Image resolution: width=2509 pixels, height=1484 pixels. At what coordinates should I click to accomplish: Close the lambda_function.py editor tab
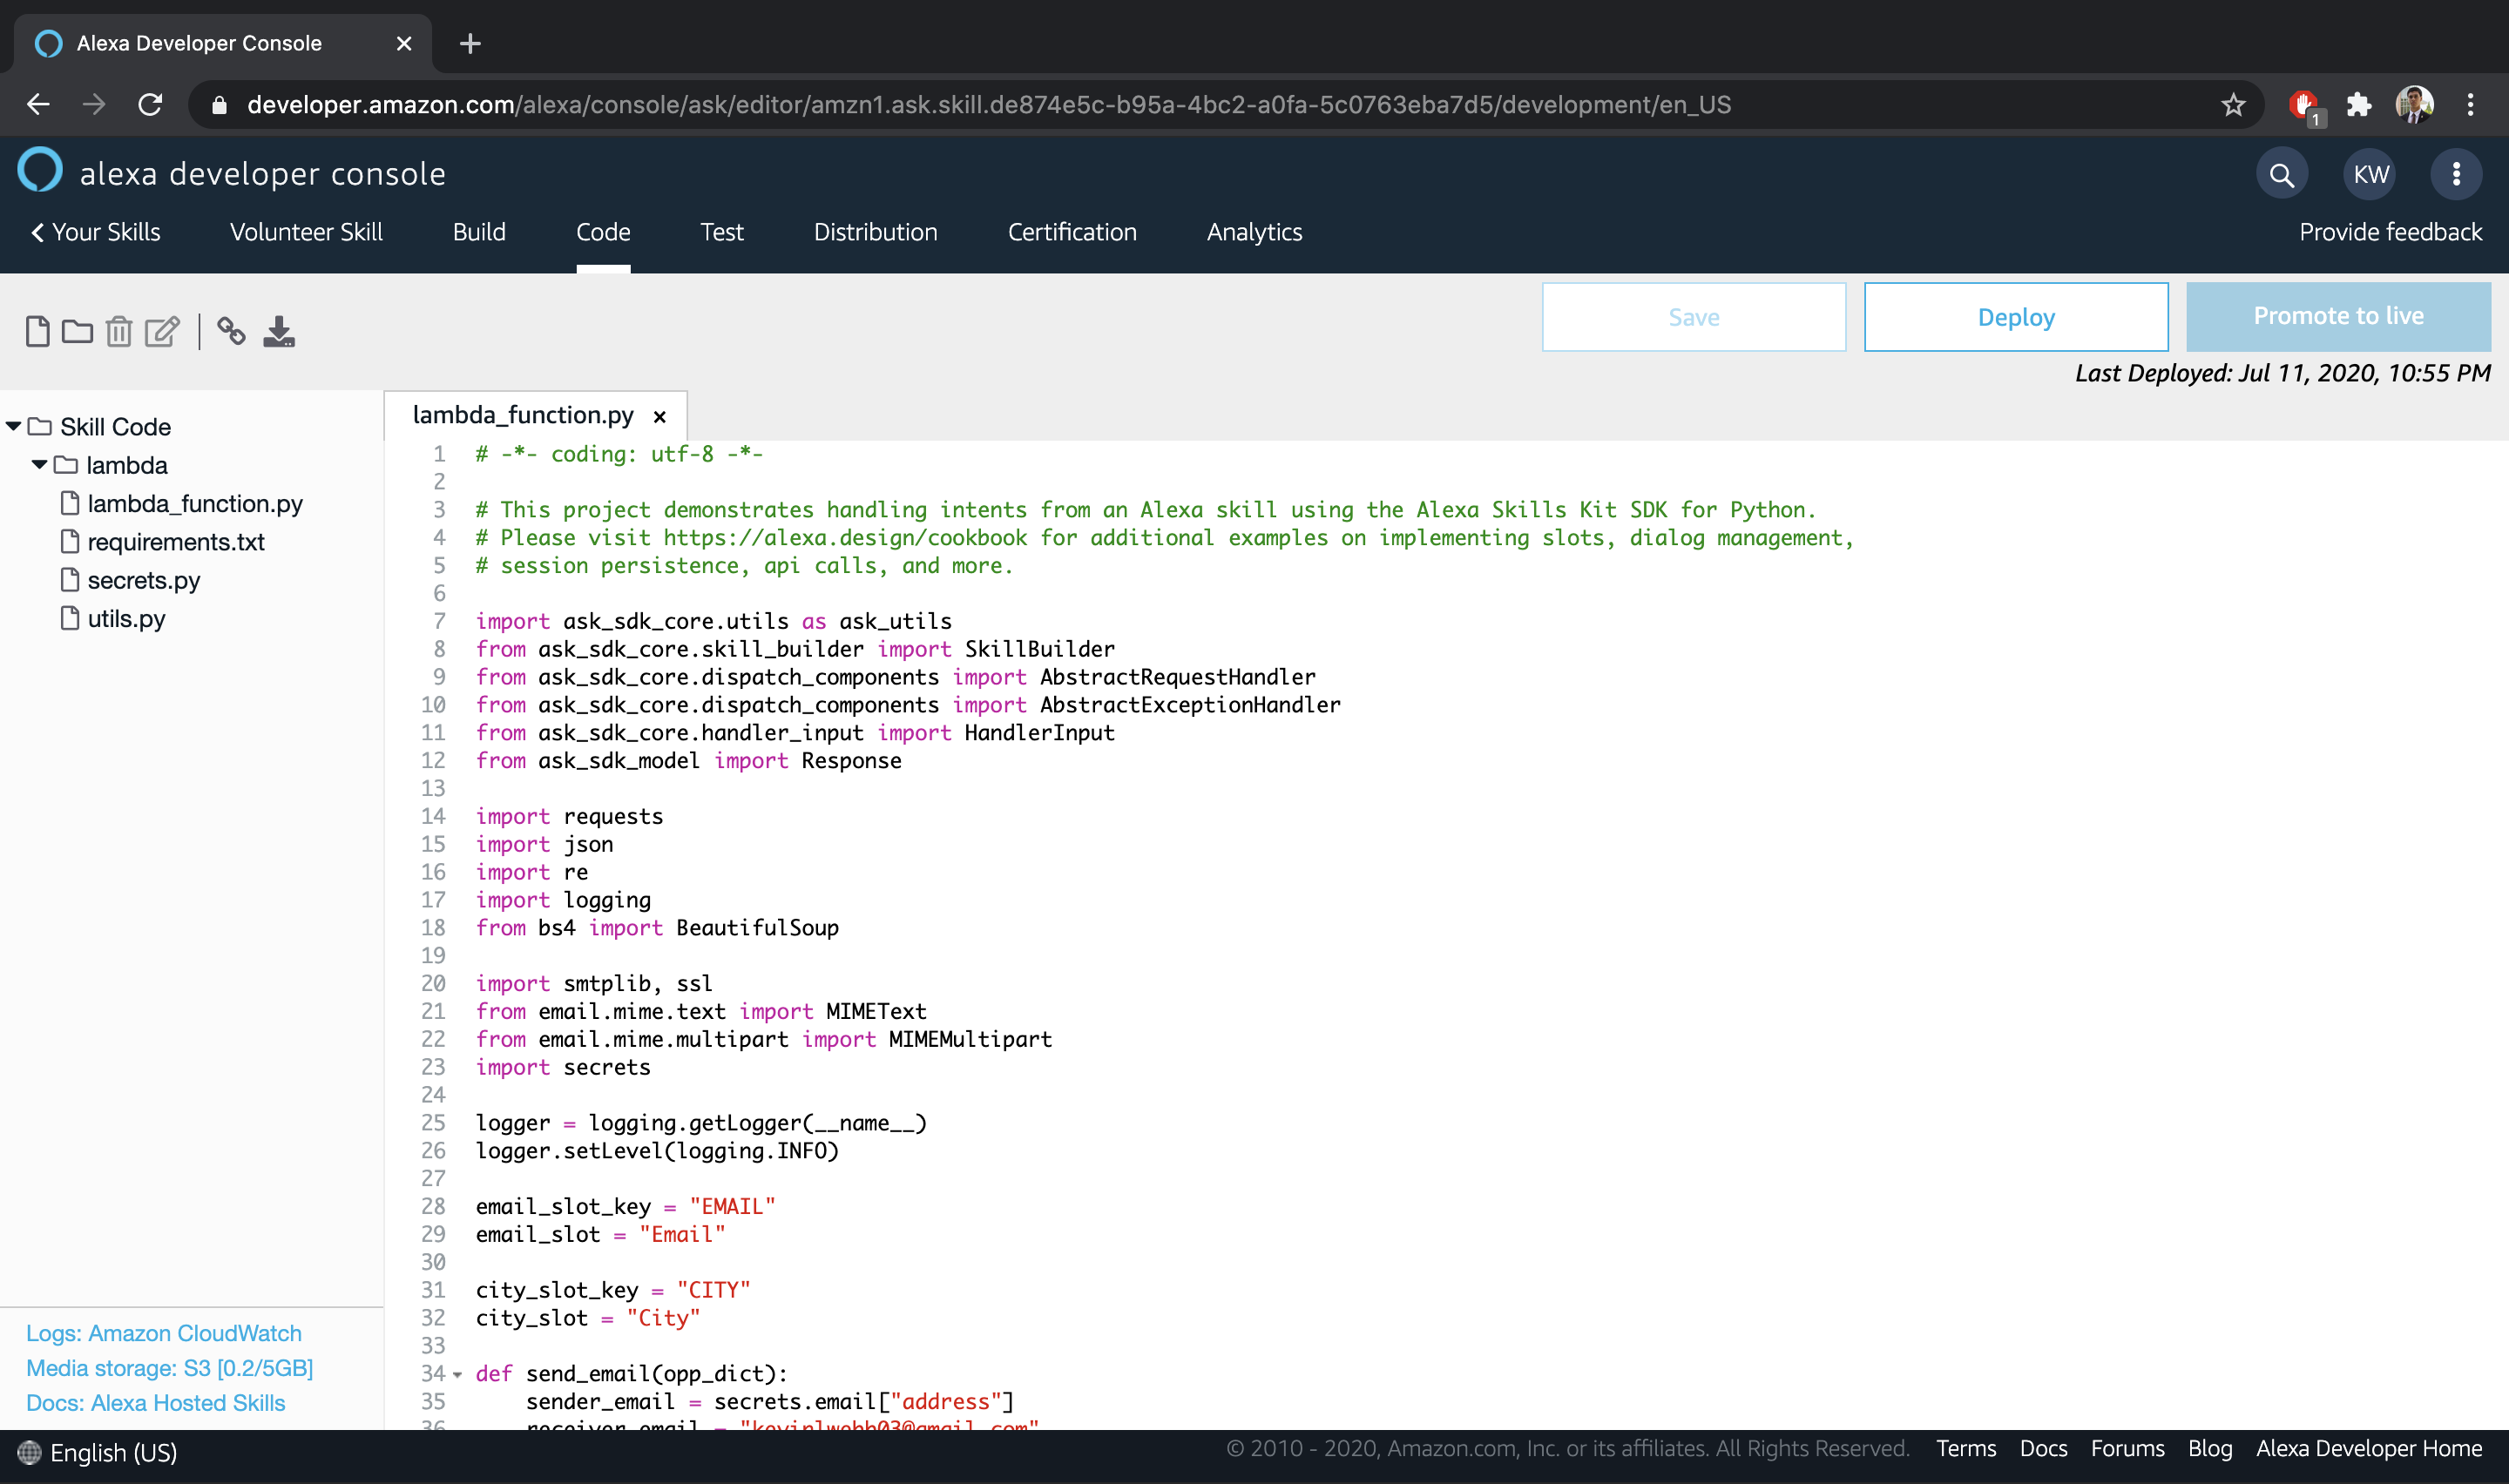coord(660,417)
